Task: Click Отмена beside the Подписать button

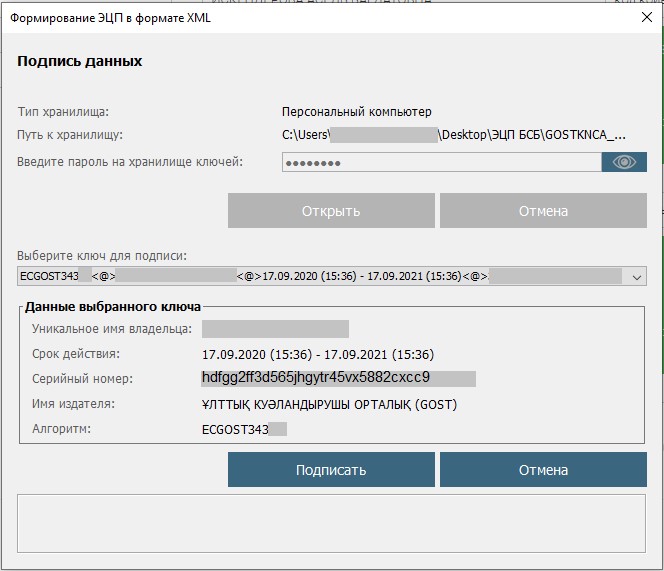Action: pyautogui.click(x=543, y=470)
